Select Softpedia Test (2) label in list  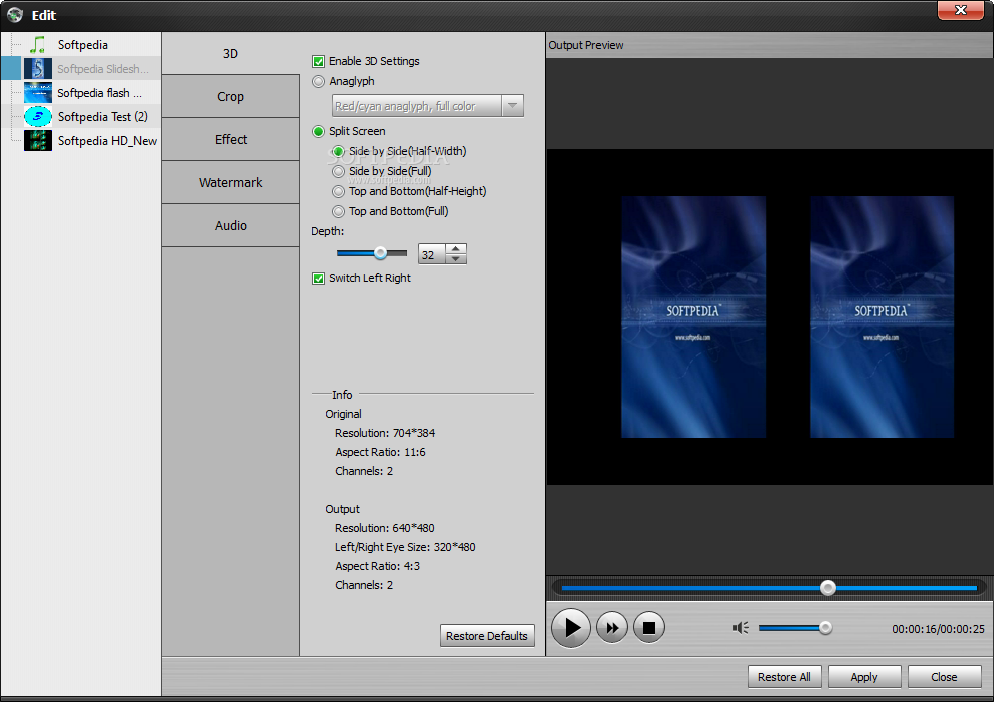(x=103, y=117)
